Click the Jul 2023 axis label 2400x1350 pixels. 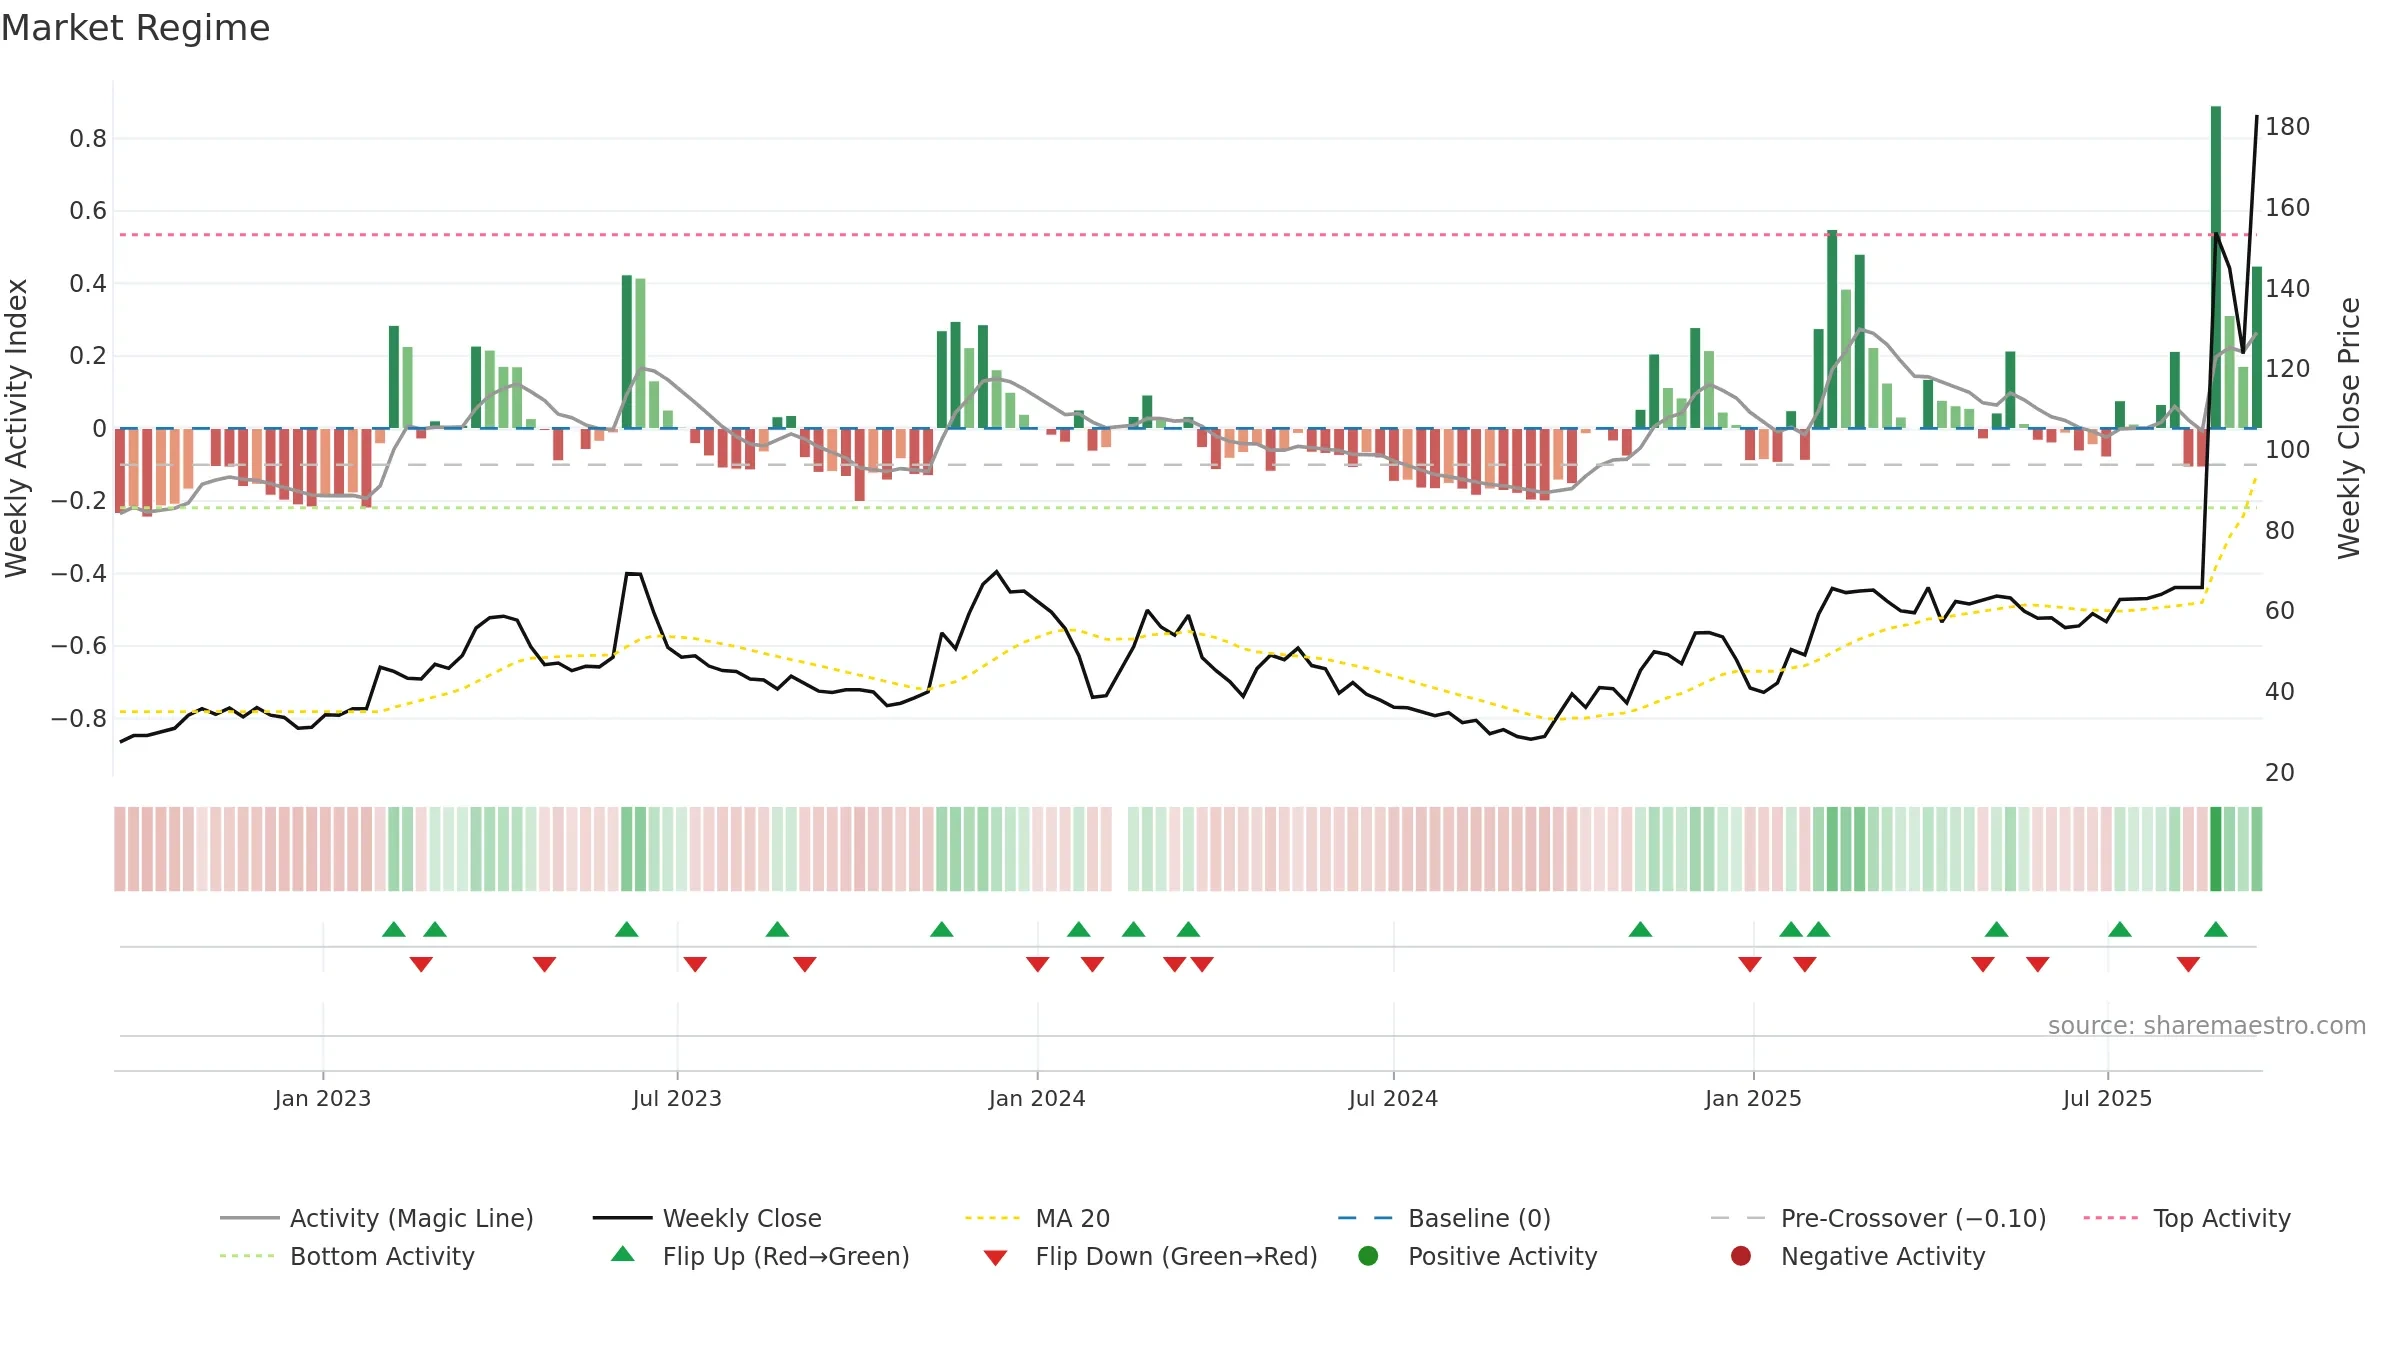pos(677,1098)
